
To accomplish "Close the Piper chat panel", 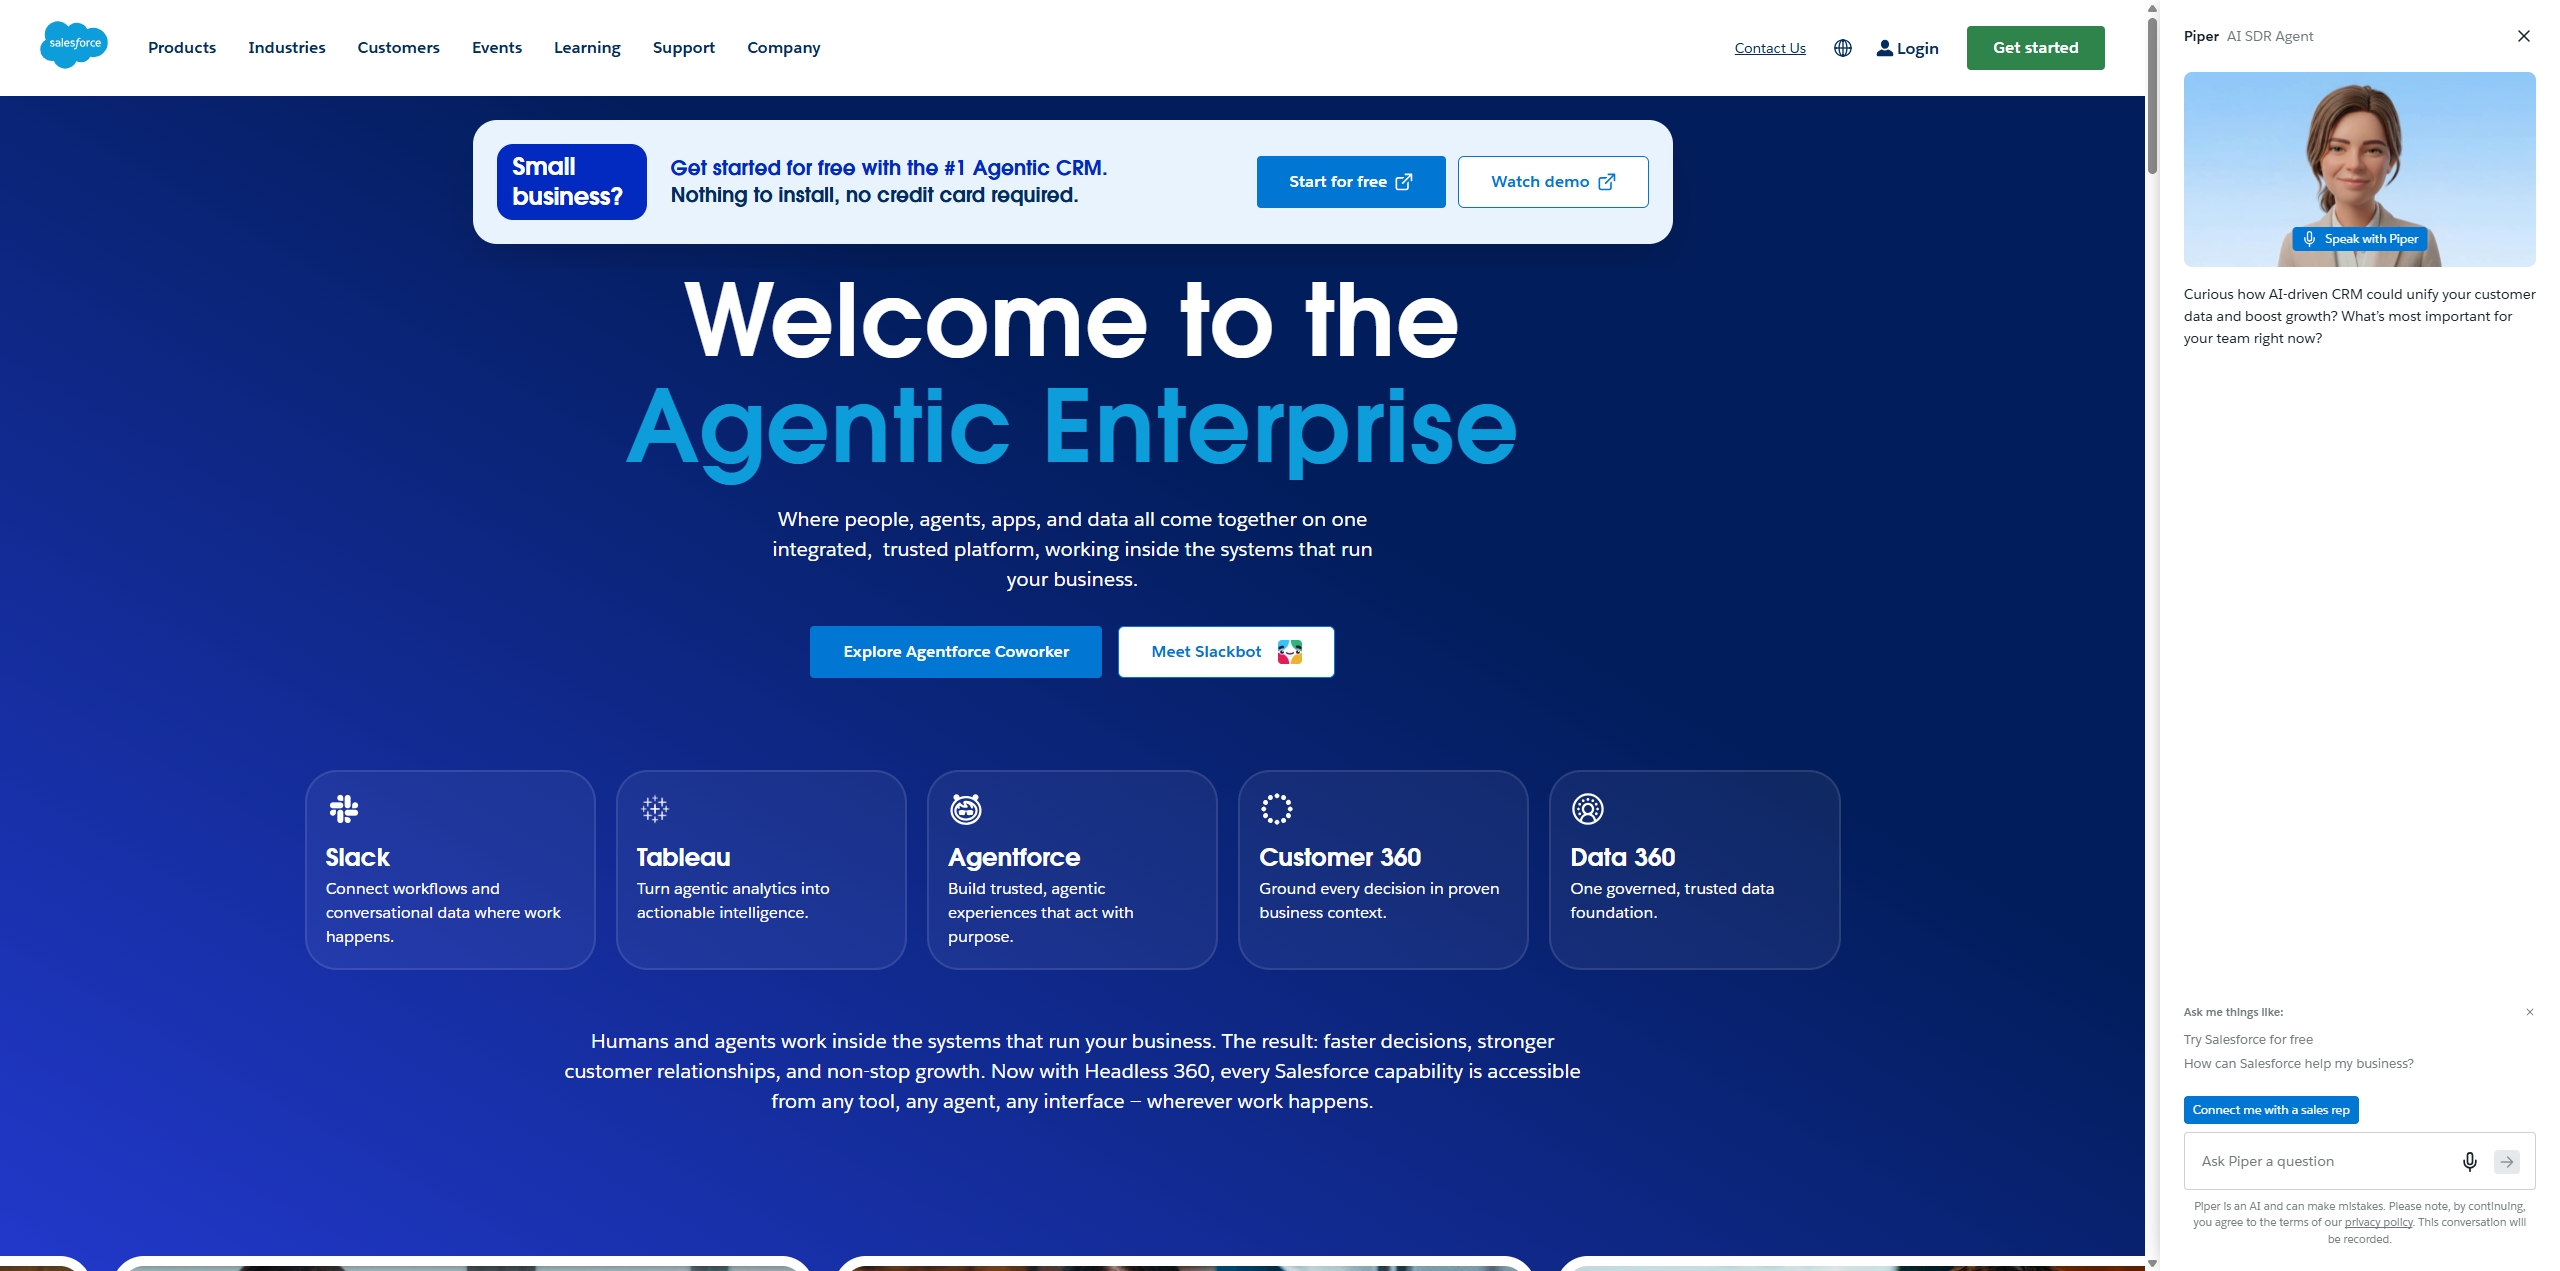I will pos(2524,36).
